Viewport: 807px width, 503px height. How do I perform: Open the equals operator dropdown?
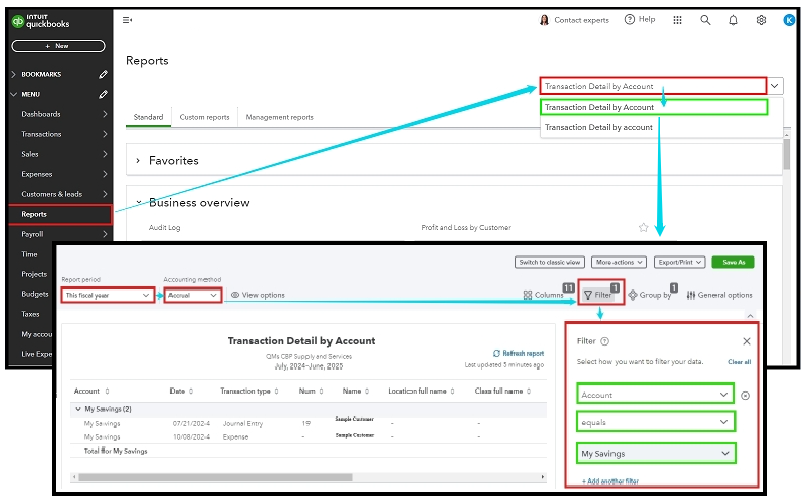pos(655,422)
